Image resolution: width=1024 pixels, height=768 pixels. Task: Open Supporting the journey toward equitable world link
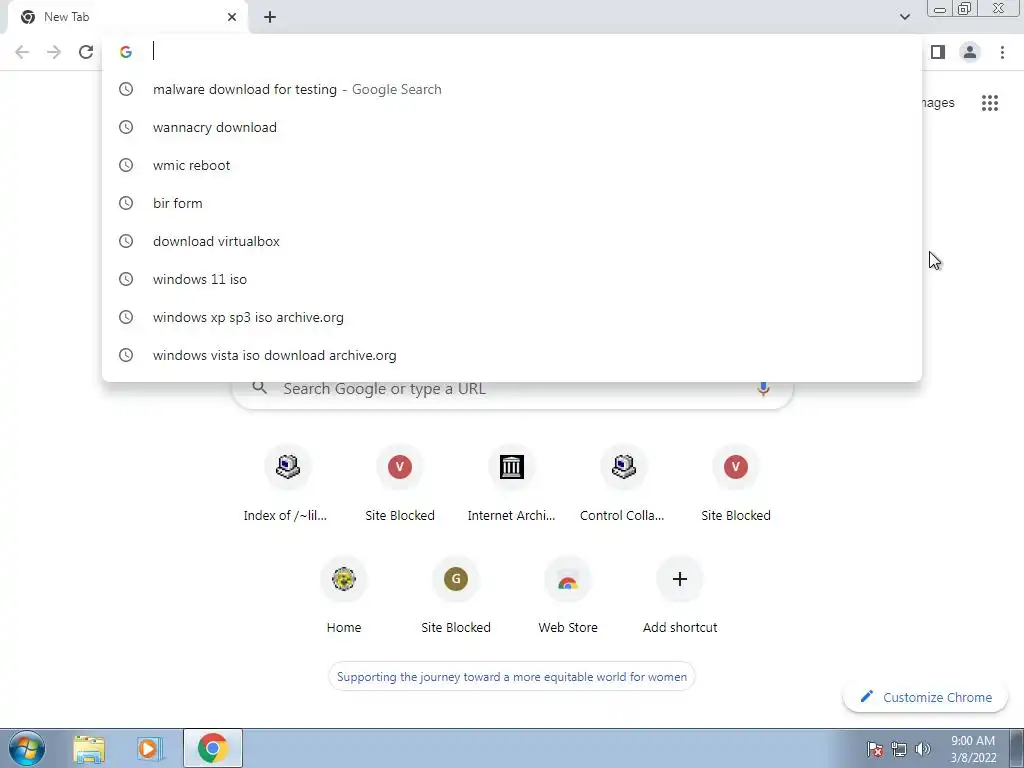point(511,677)
